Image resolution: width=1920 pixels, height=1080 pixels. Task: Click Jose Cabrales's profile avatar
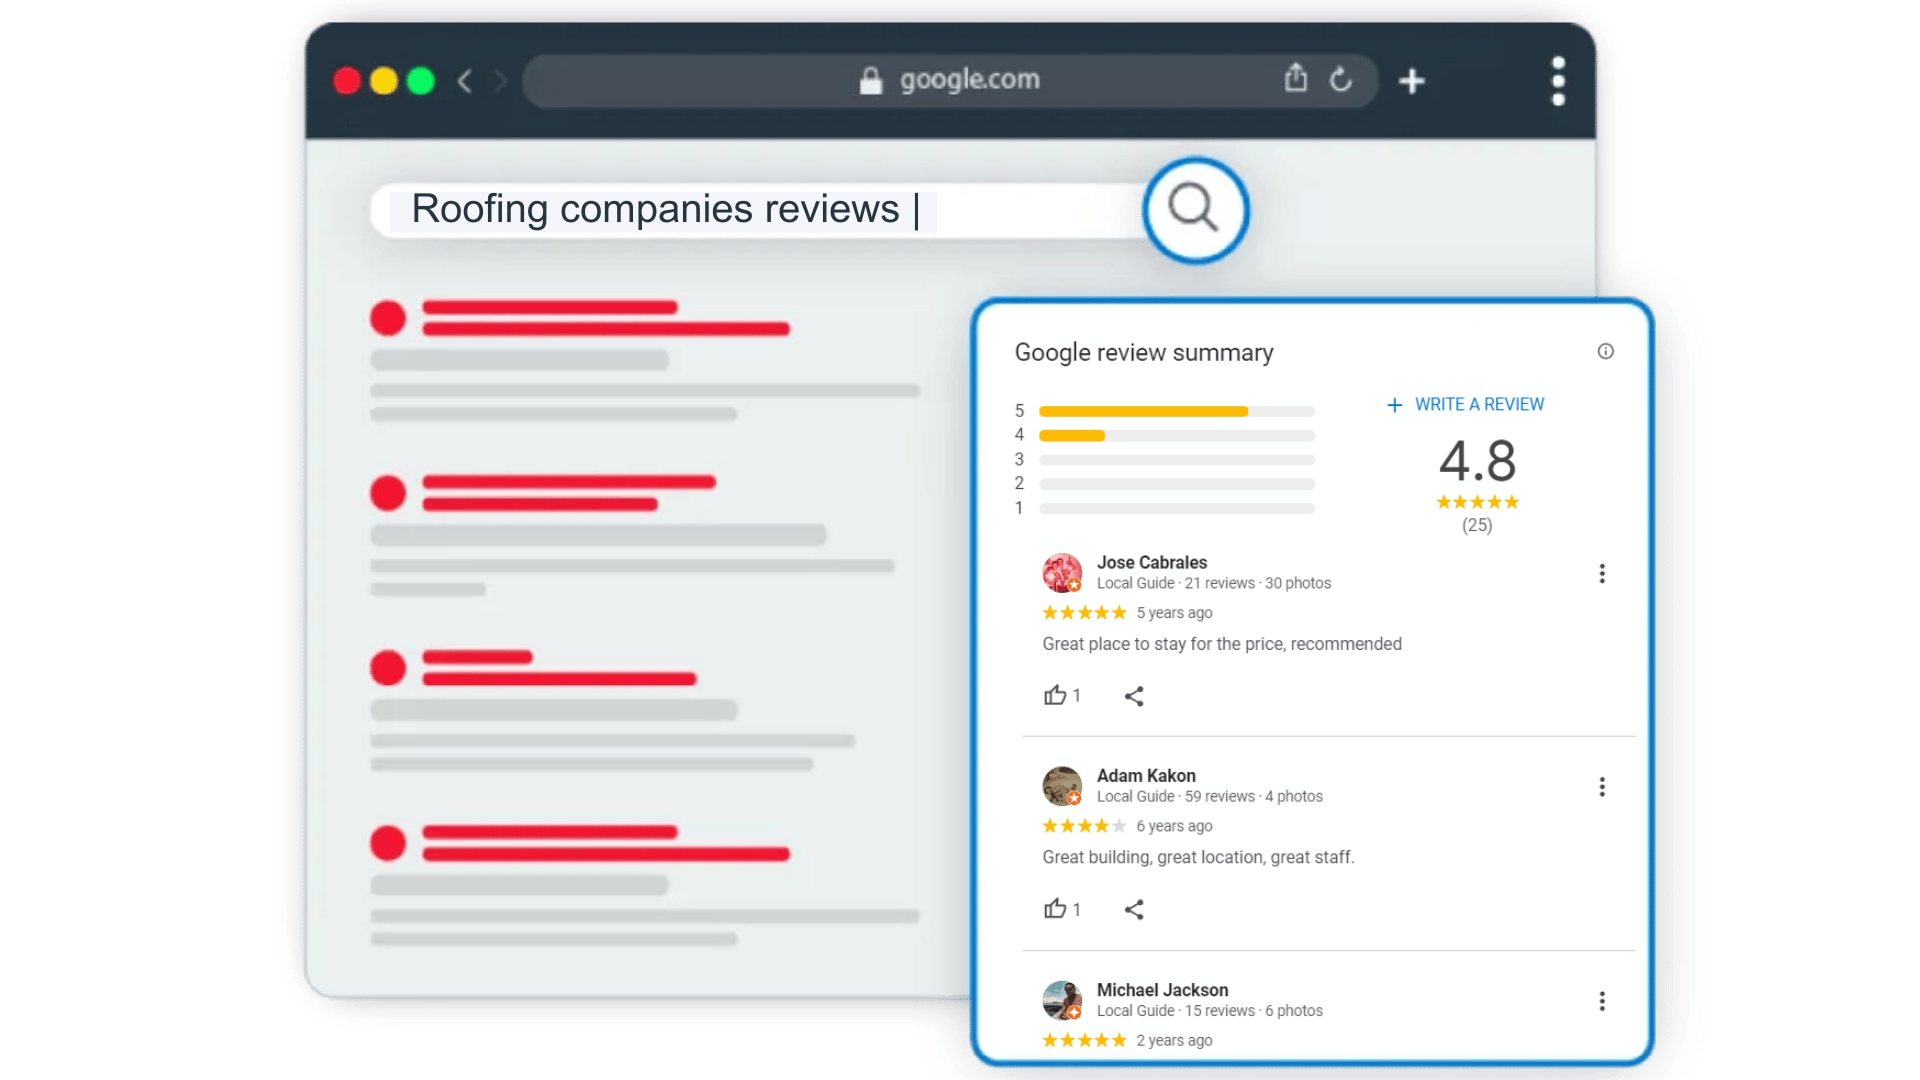(x=1062, y=572)
